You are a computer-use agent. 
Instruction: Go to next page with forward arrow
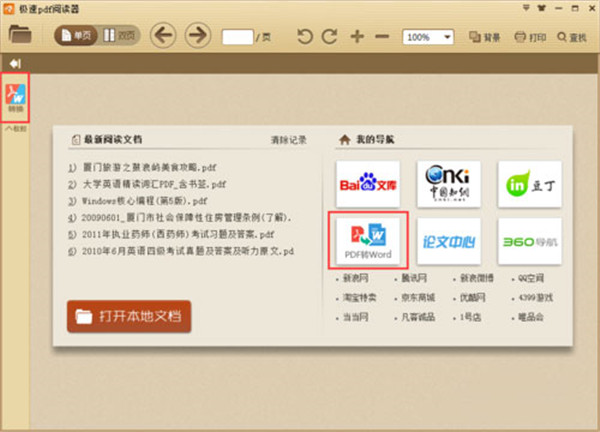[197, 36]
